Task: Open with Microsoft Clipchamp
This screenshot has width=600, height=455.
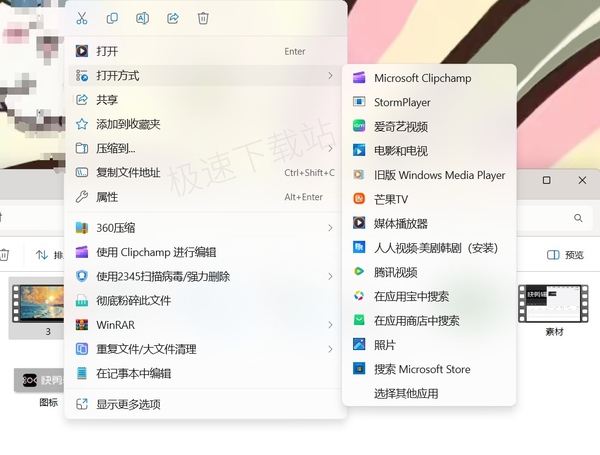Action: pyautogui.click(x=429, y=78)
